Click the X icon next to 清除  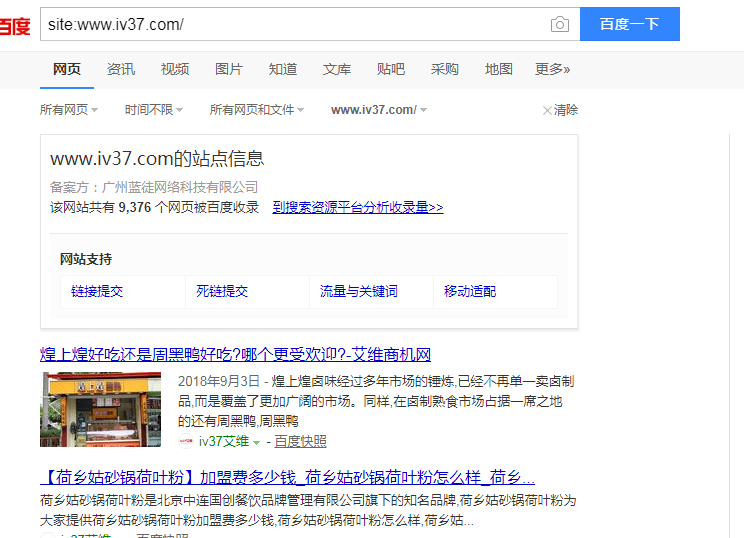547,111
